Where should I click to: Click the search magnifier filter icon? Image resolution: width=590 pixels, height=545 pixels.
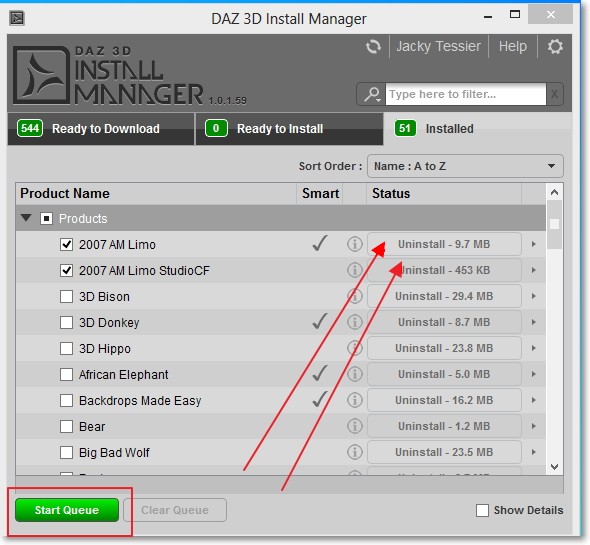372,94
